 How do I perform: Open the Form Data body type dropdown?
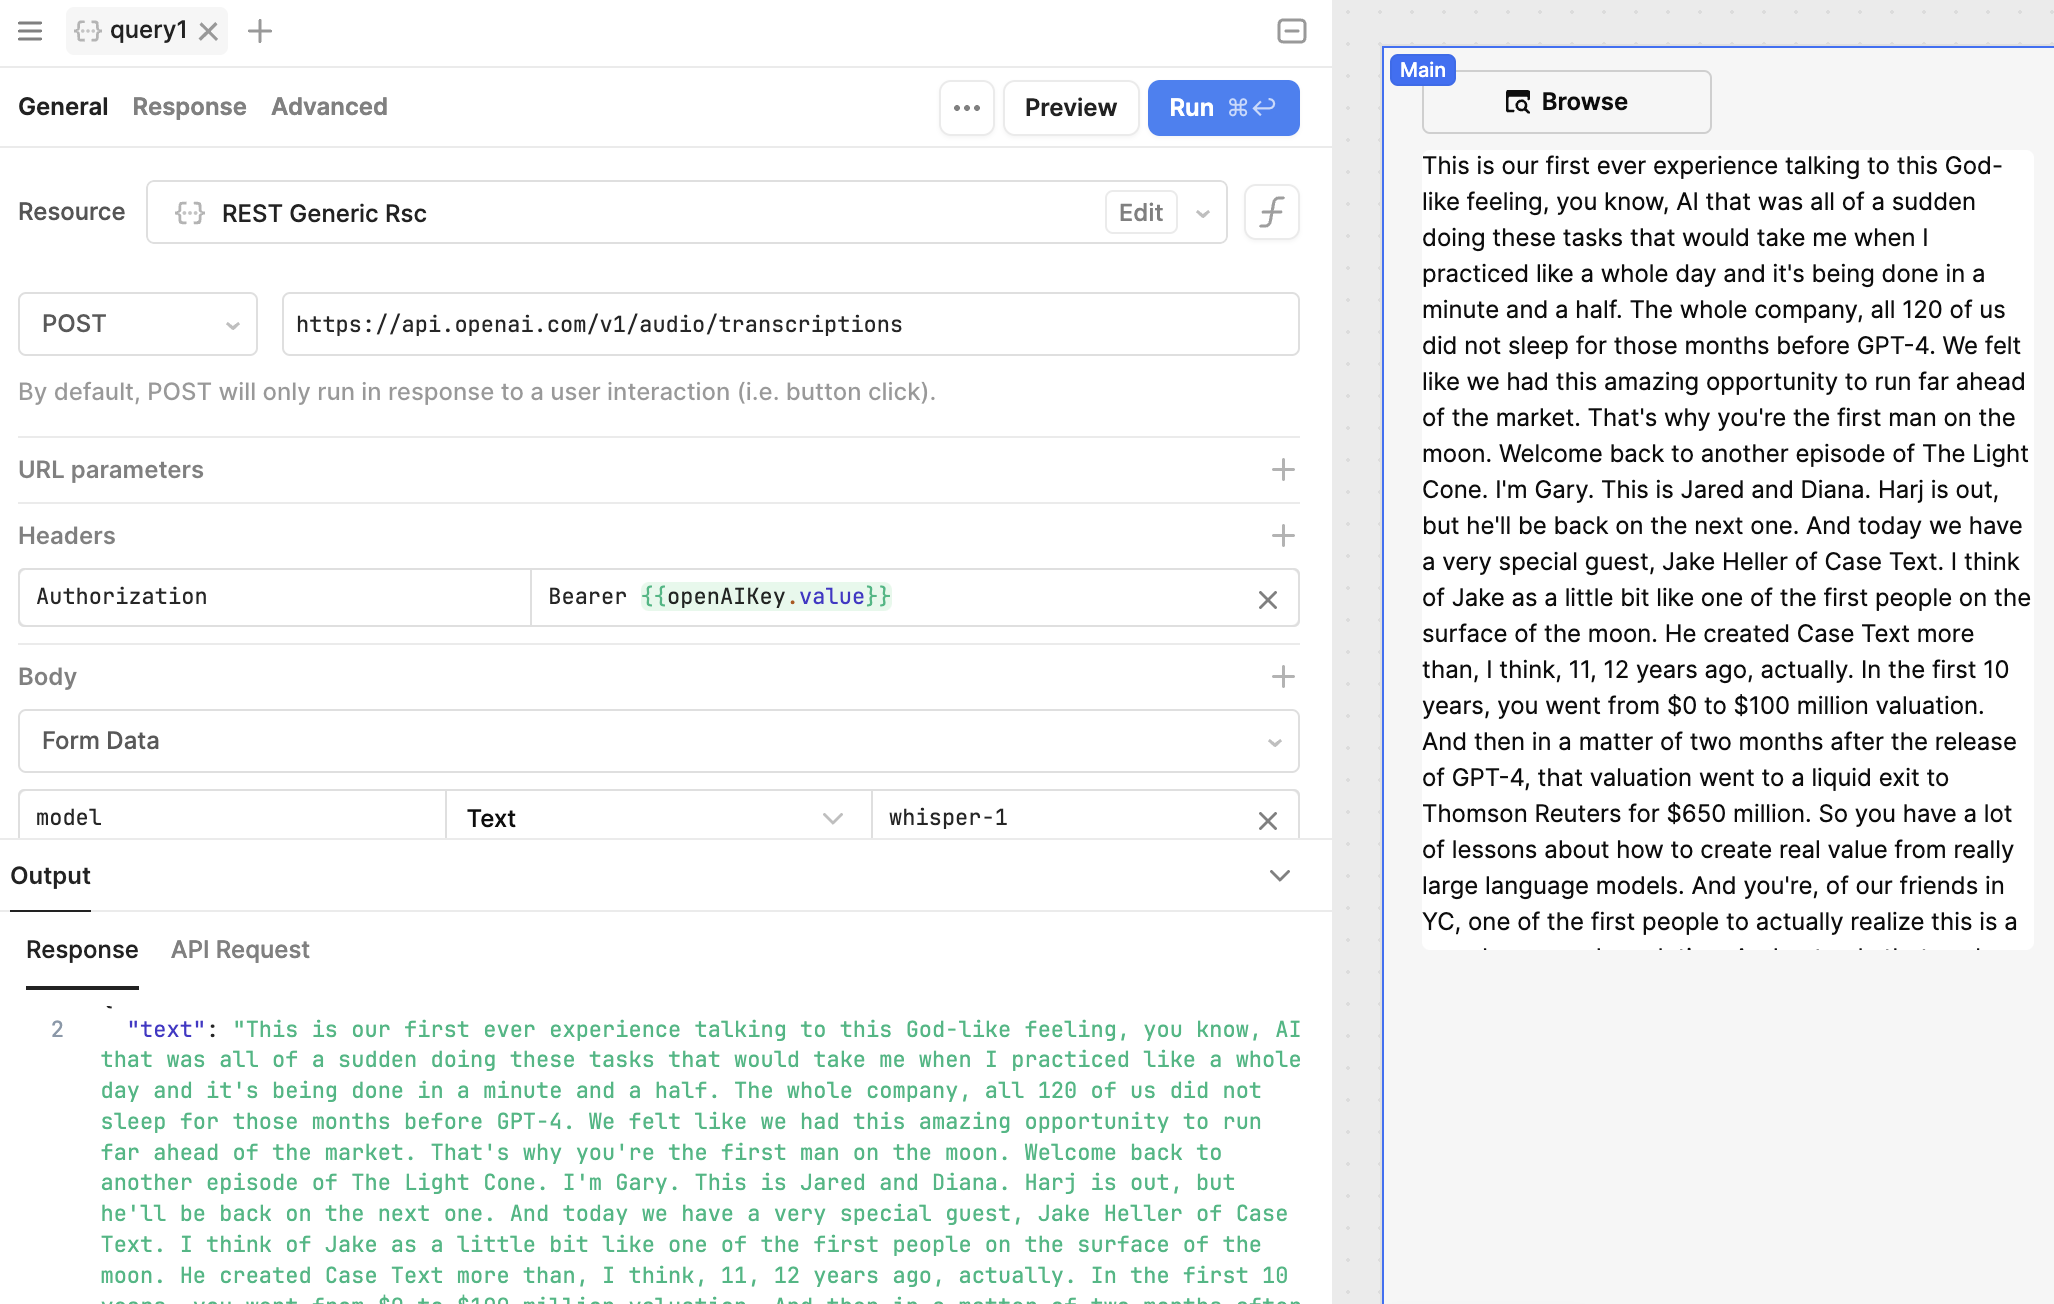pos(658,741)
